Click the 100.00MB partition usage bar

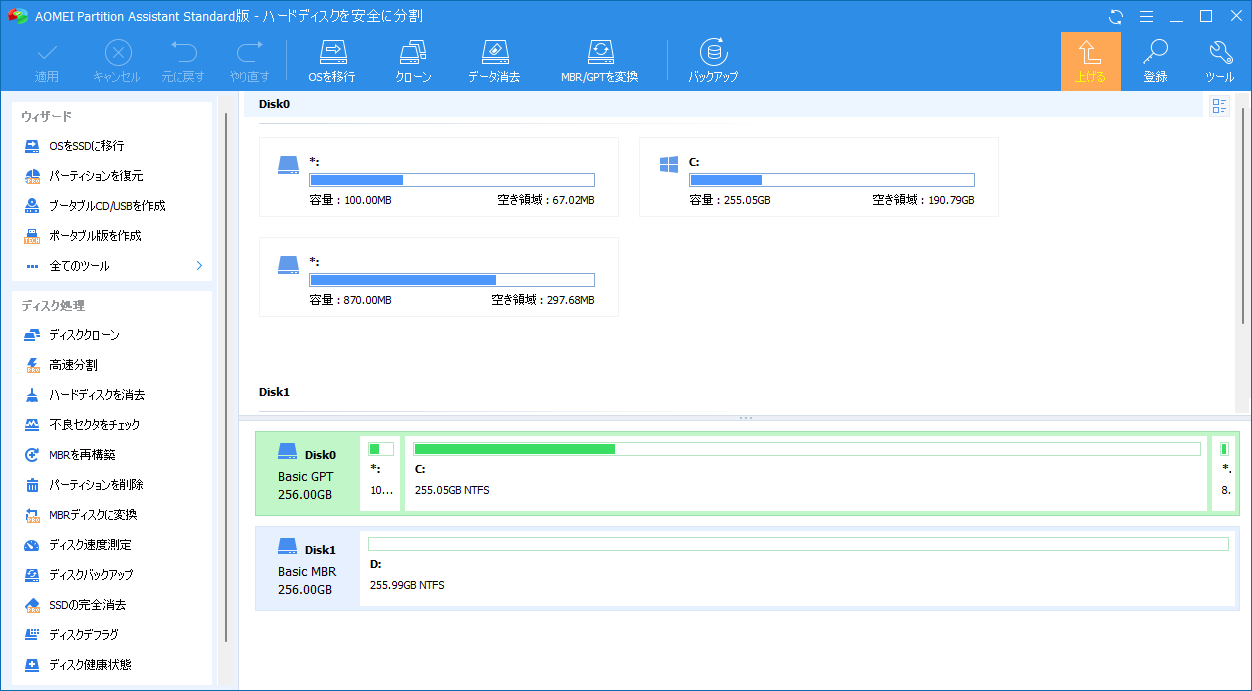pos(452,180)
